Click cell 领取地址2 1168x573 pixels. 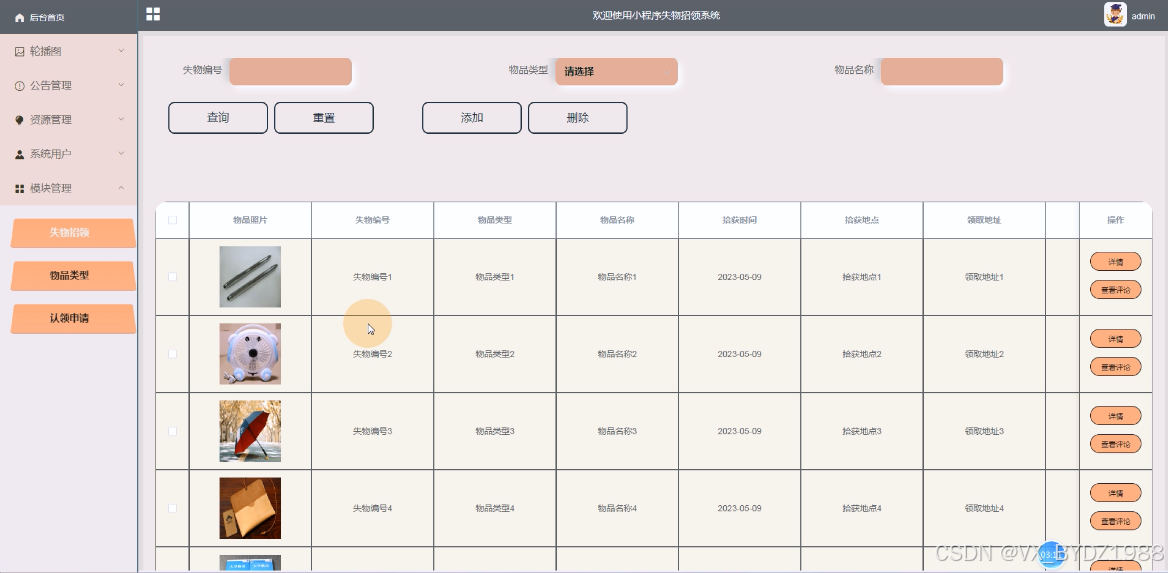984,354
